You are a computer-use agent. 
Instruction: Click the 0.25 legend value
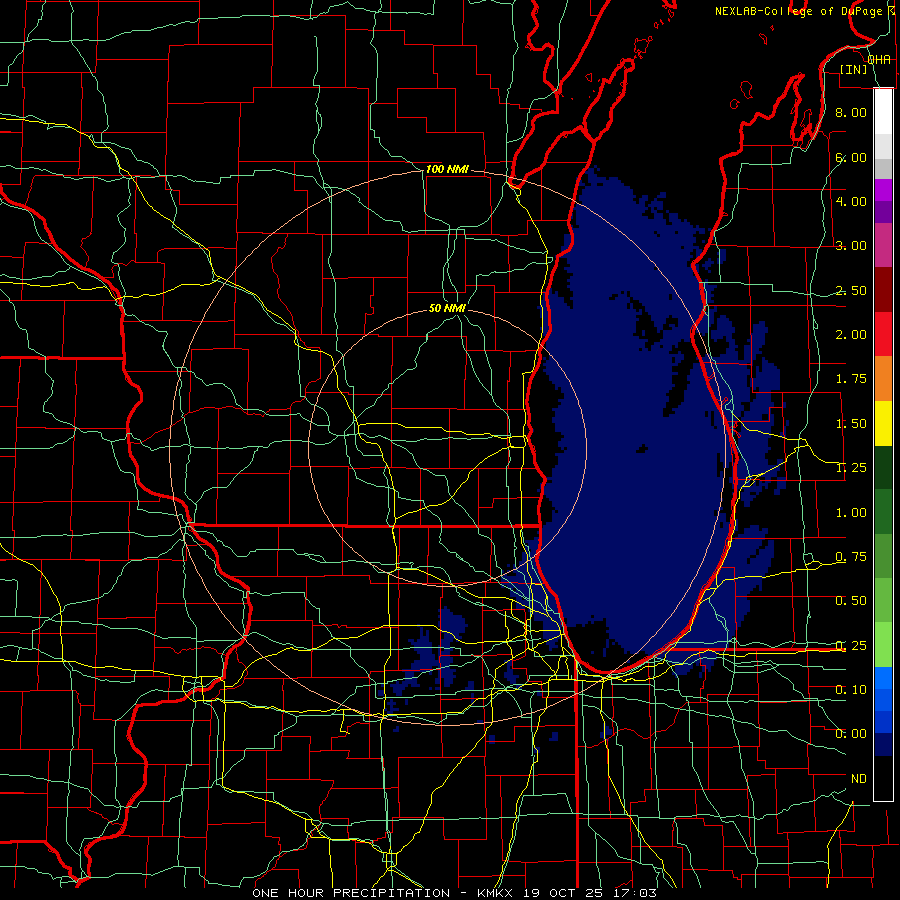851,646
